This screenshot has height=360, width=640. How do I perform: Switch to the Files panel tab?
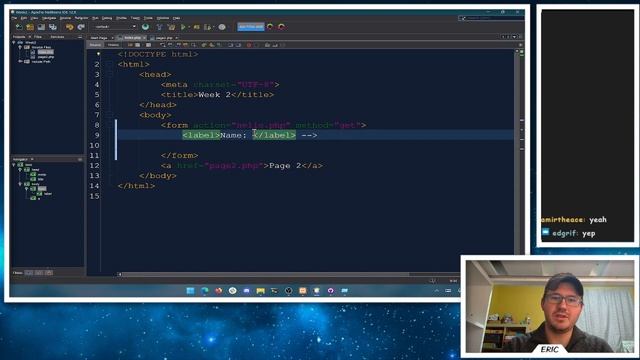point(38,37)
